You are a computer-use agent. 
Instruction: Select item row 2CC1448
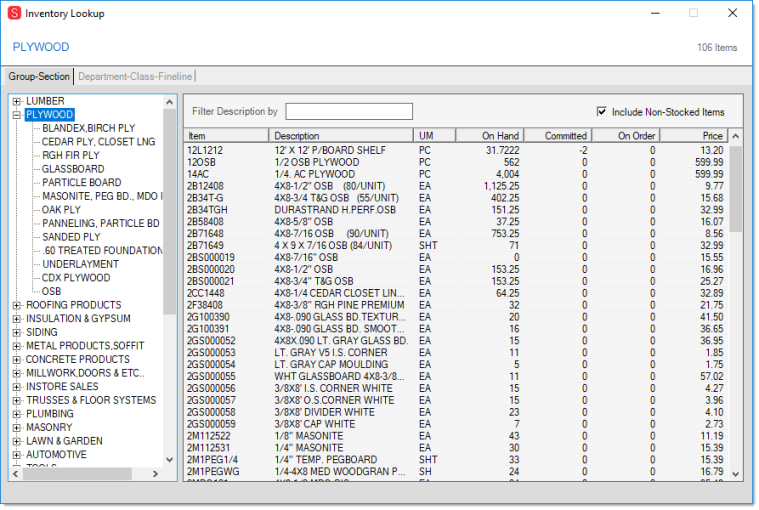pyautogui.click(x=456, y=293)
